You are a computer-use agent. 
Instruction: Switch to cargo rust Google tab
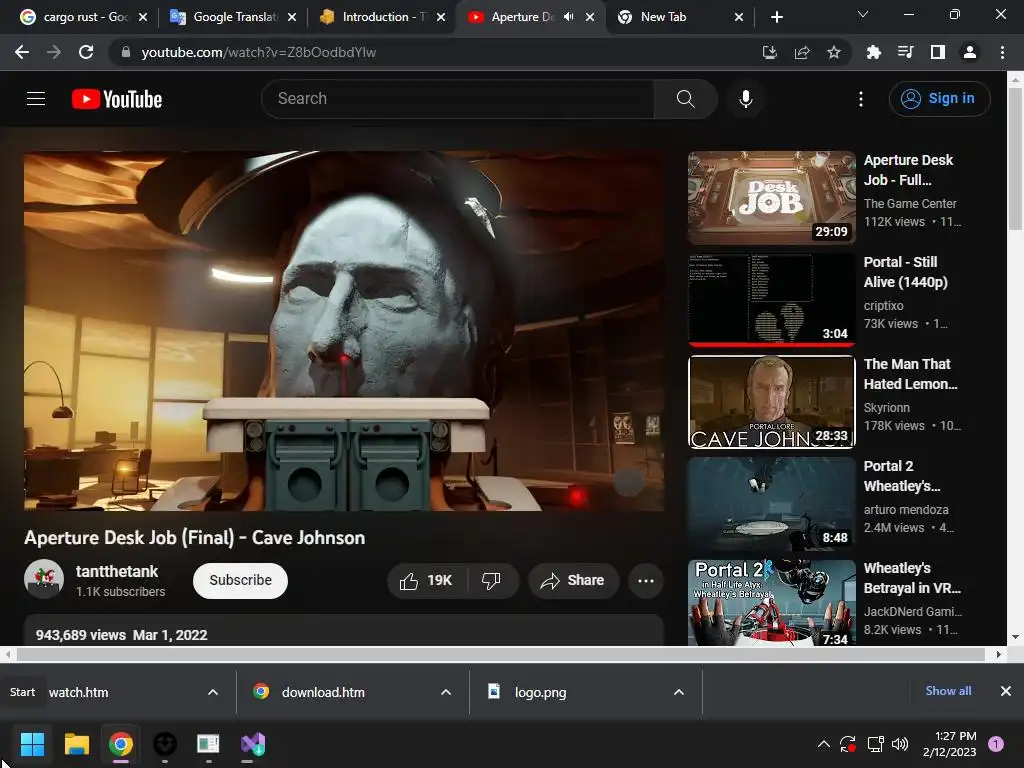(x=84, y=17)
